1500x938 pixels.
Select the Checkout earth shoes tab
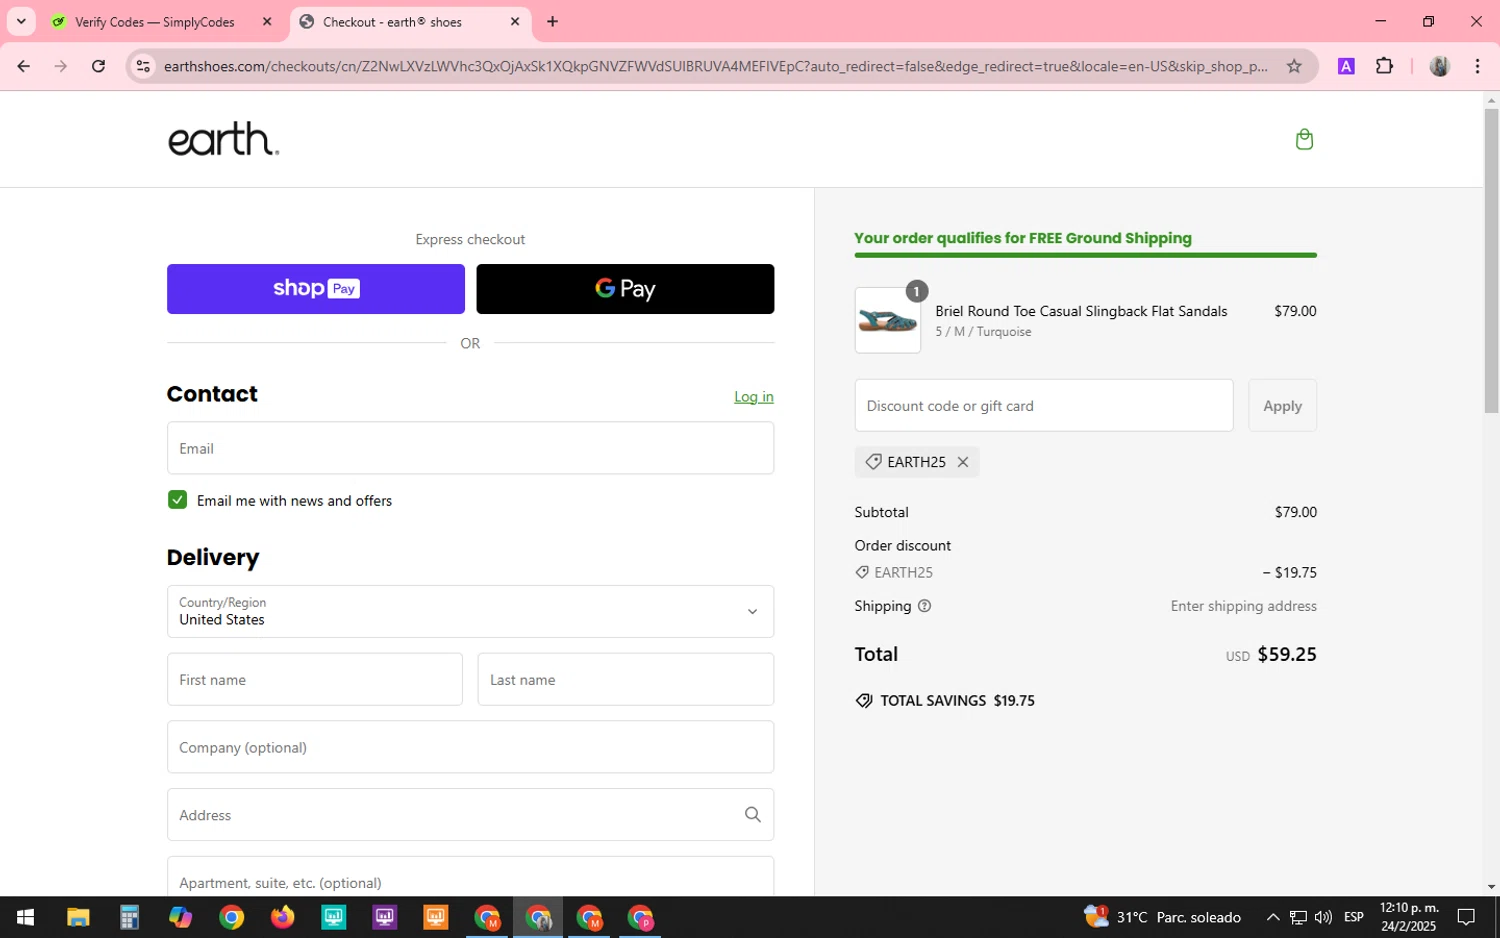coord(410,22)
